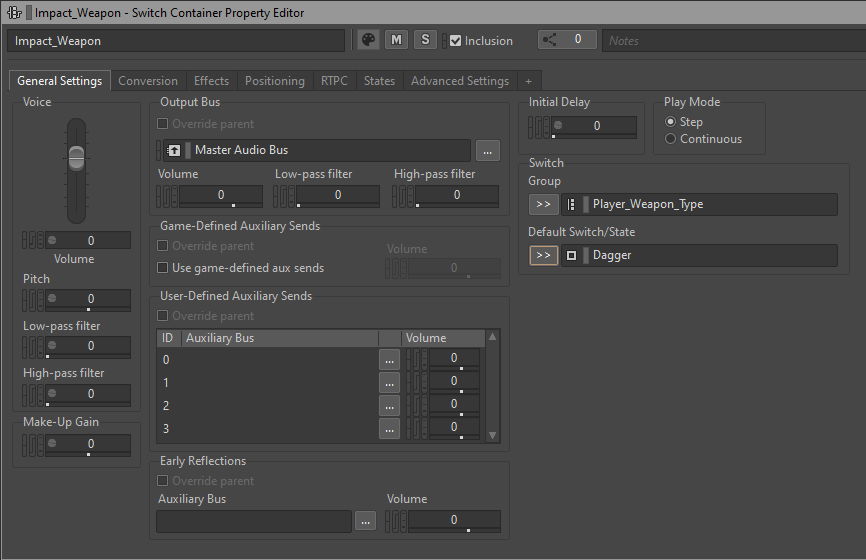The width and height of the screenshot is (866, 560).
Task: Click the Player_Weapon_Type switch group icon
Action: (x=571, y=204)
